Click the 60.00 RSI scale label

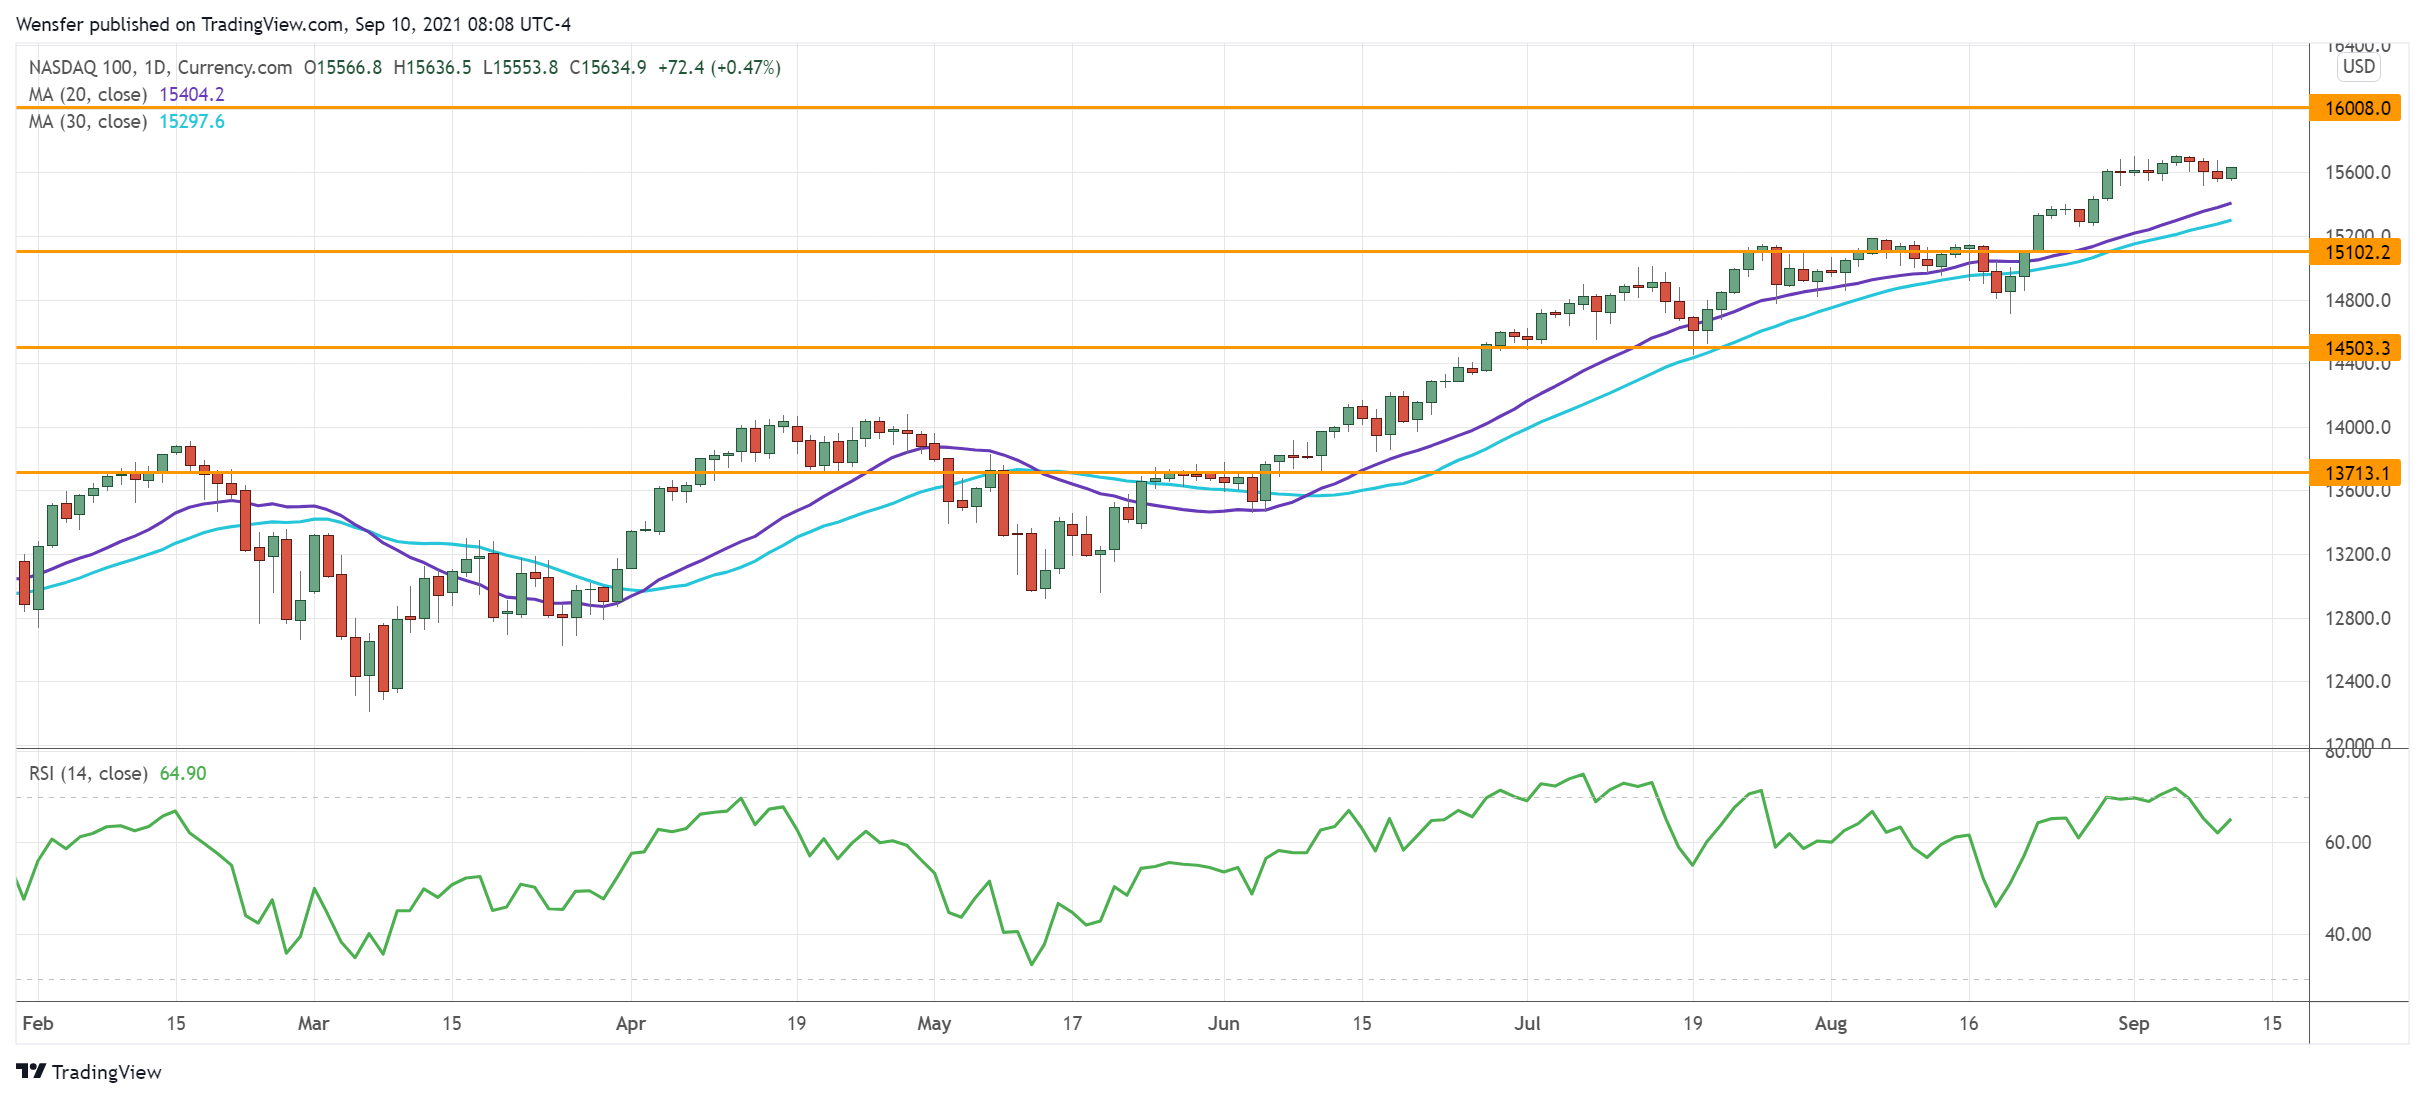coord(2347,842)
